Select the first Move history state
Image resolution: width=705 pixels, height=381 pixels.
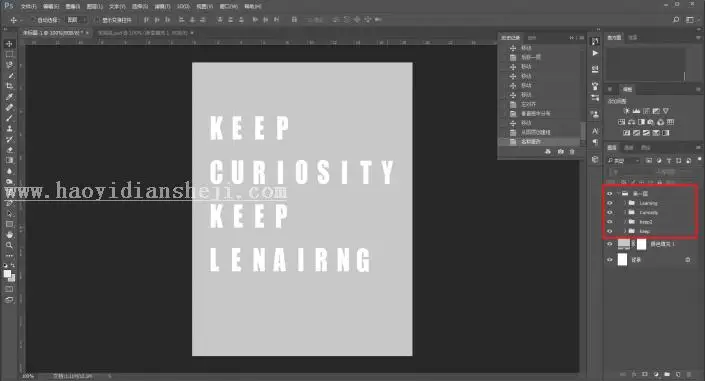540,48
